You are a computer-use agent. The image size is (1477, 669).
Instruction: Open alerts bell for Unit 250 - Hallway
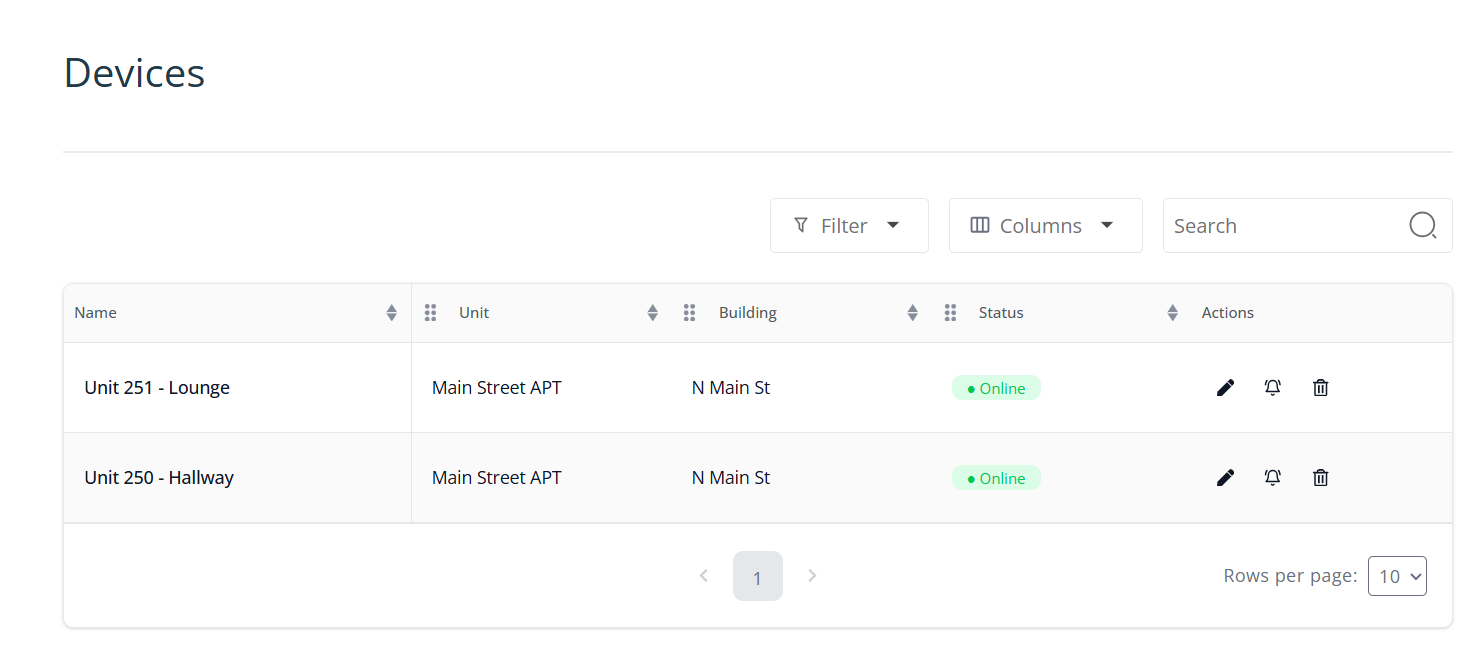point(1272,478)
